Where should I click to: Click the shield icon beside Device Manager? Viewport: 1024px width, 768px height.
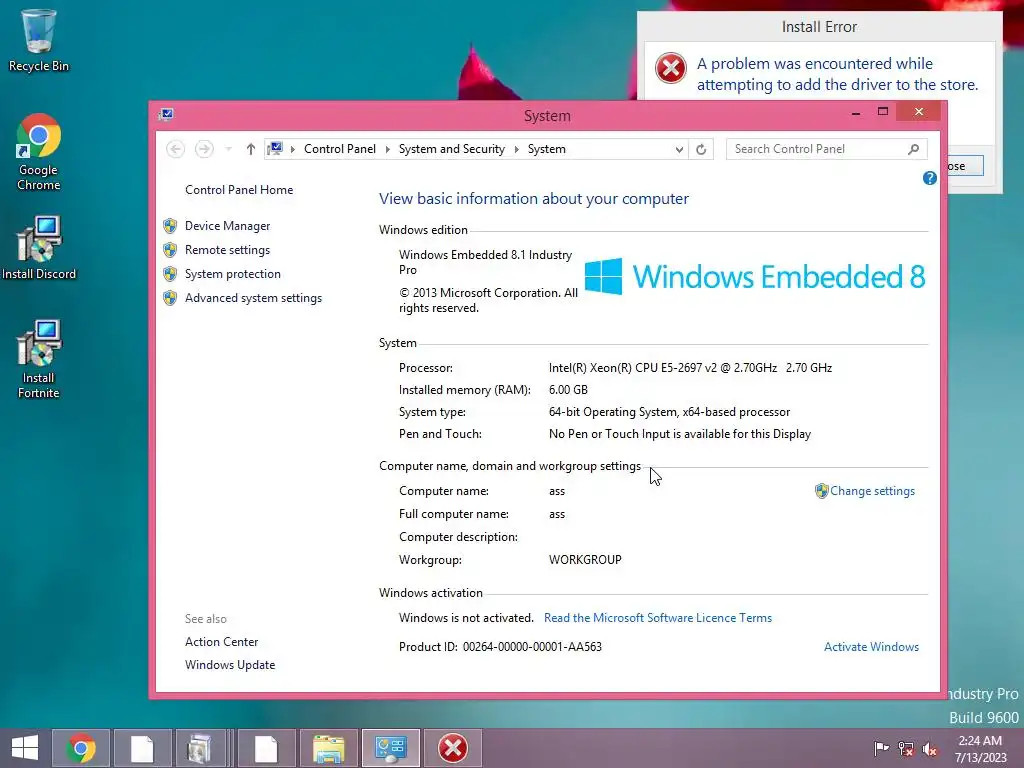(x=170, y=226)
